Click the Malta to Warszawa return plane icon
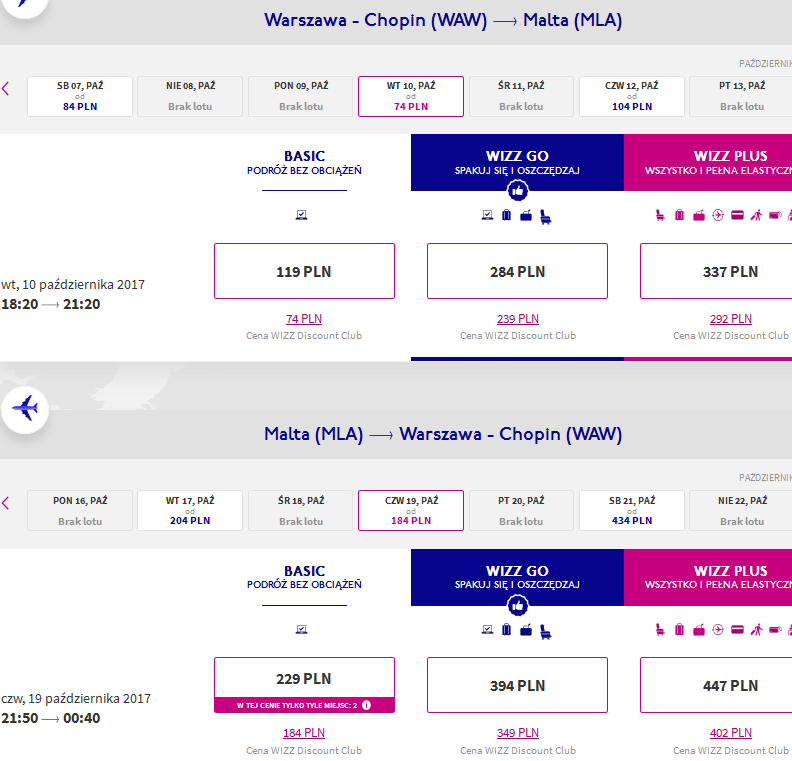 click(25, 409)
